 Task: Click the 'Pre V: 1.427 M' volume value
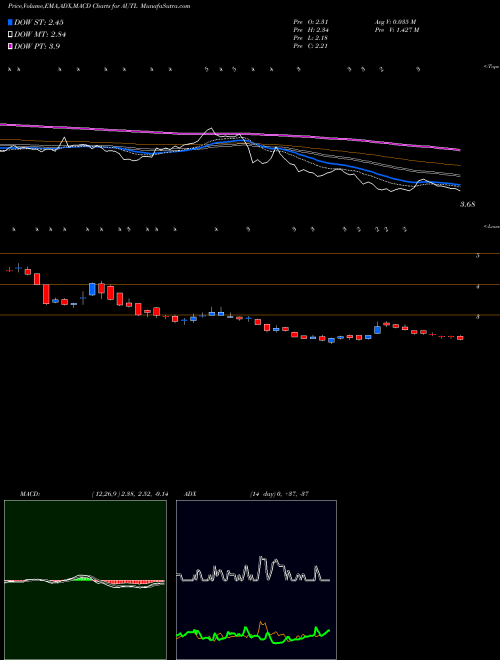pos(396,30)
